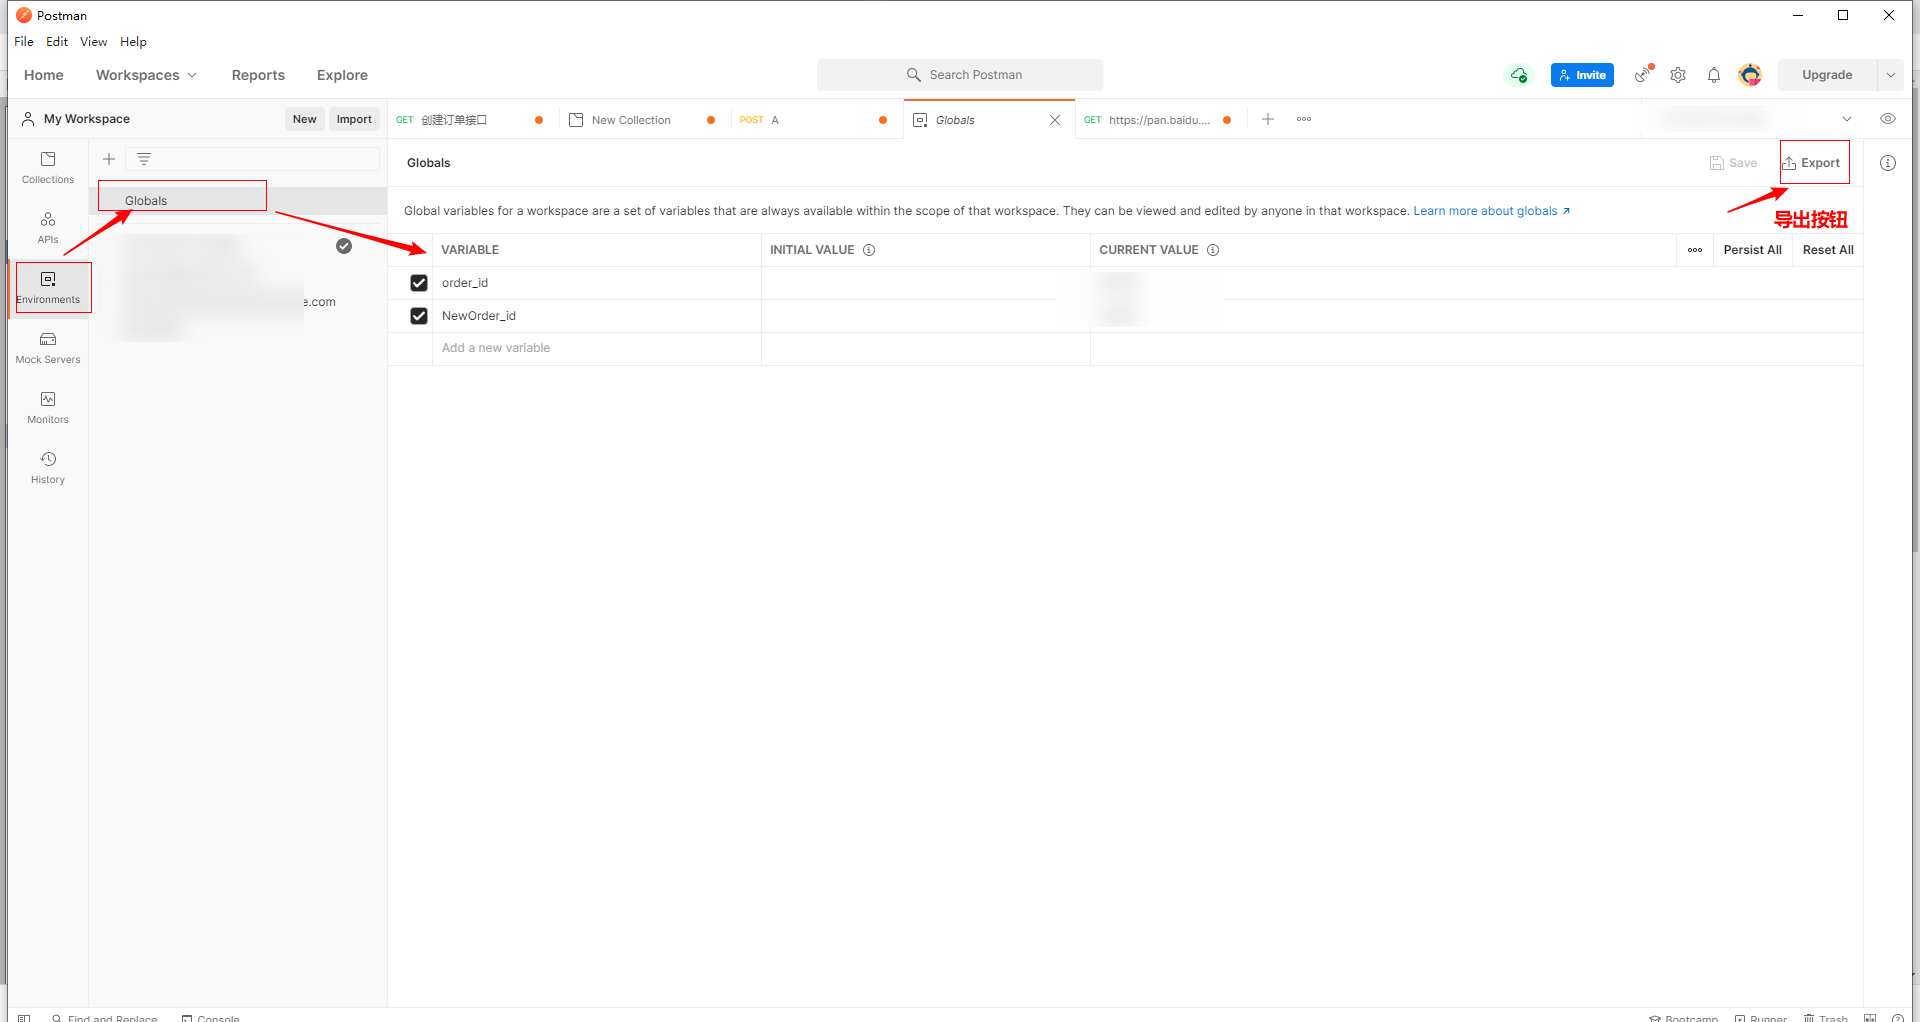This screenshot has height=1022, width=1920.
Task: Open the View menu
Action: pos(94,41)
